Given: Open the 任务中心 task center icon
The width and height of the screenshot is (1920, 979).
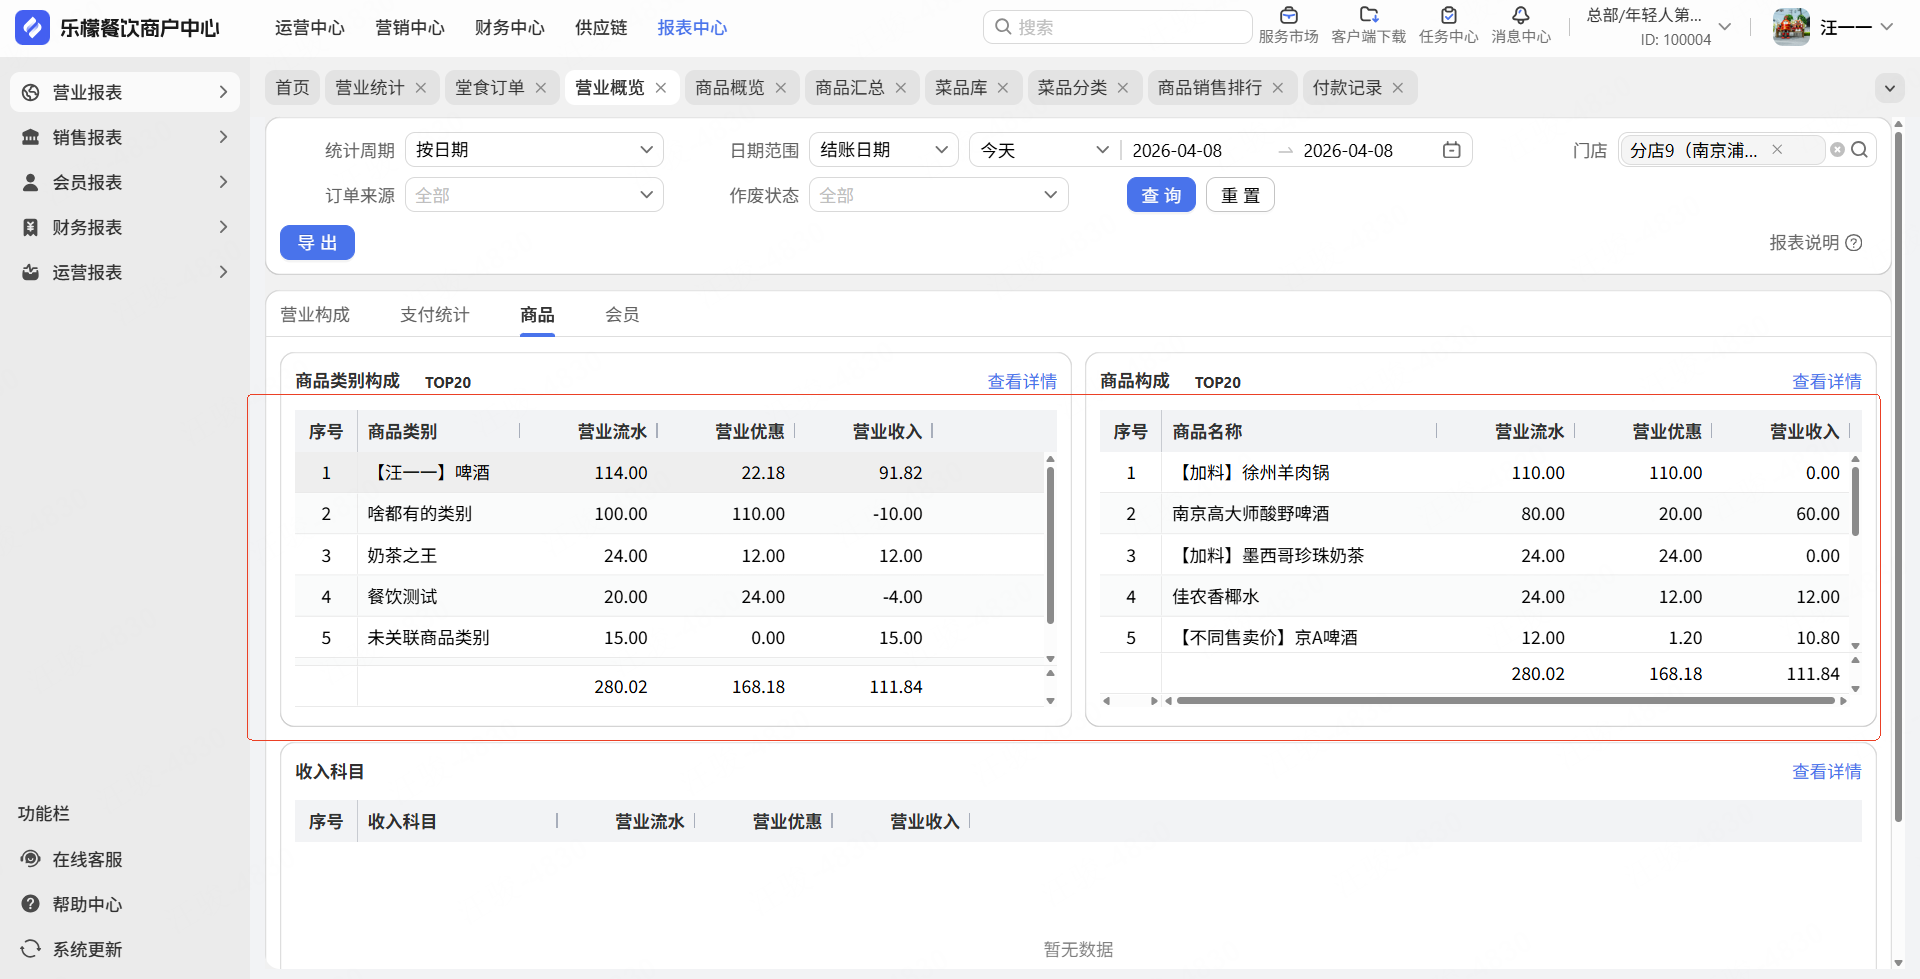Looking at the screenshot, I should tap(1448, 16).
